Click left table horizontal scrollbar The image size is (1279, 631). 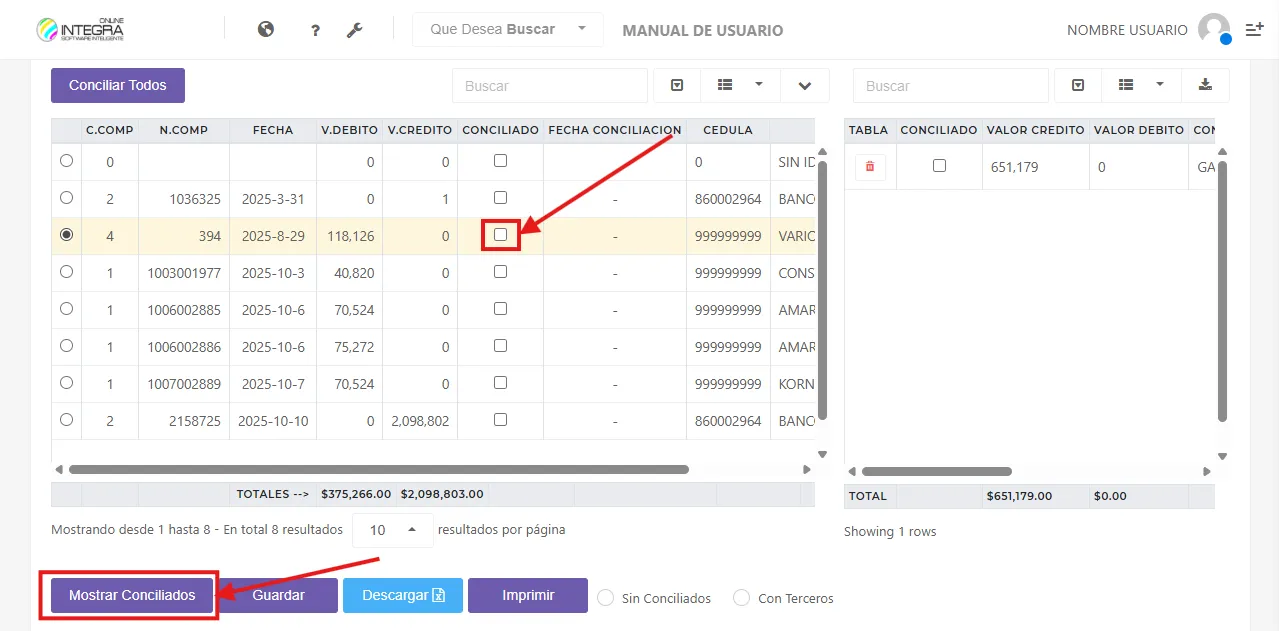[x=378, y=469]
